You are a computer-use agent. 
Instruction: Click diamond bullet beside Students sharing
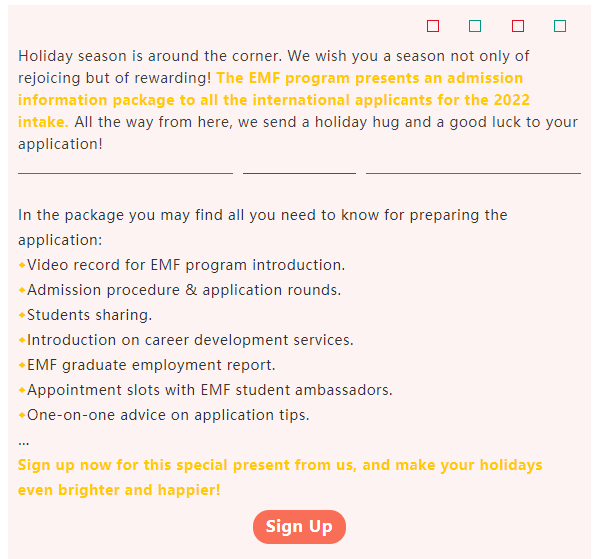22,316
